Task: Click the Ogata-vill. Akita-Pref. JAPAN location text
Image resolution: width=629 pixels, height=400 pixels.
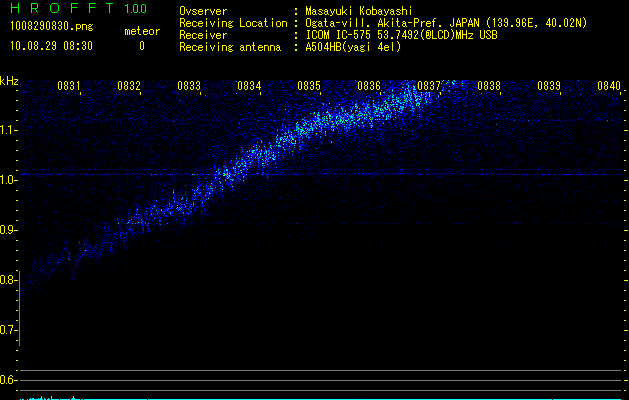Action: point(446,23)
